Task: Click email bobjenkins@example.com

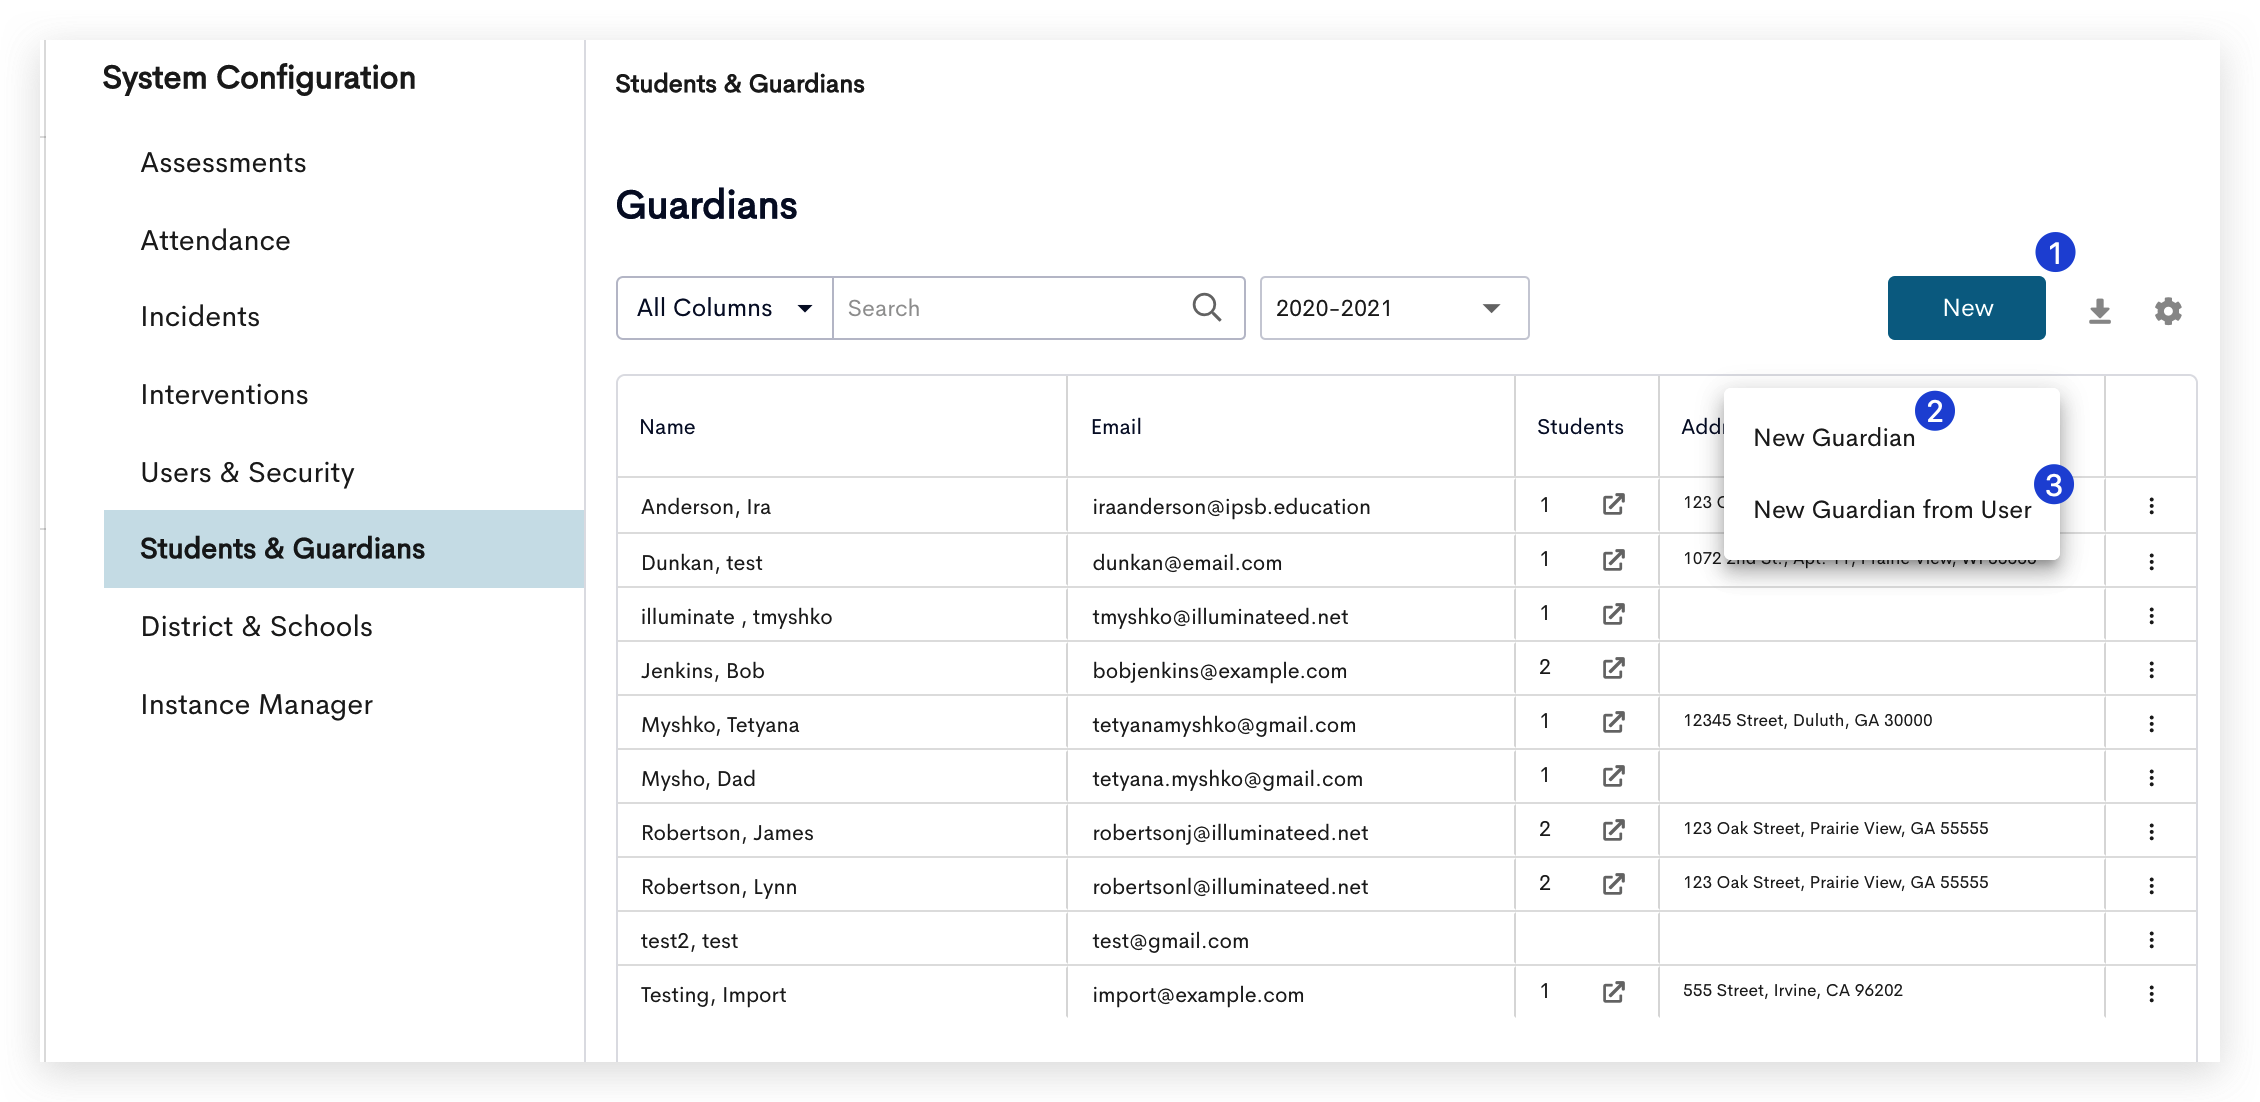Action: tap(1219, 671)
